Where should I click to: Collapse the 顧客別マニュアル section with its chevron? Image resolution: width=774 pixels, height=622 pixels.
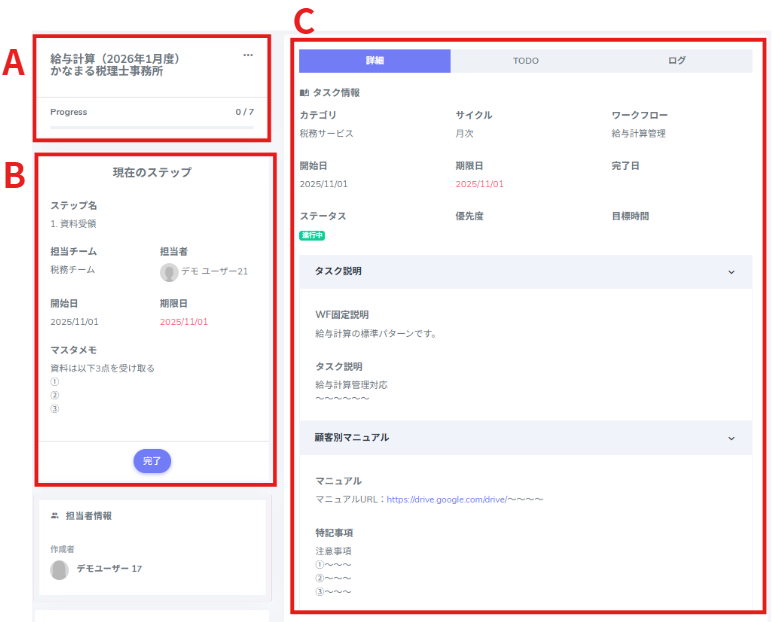coord(731,437)
